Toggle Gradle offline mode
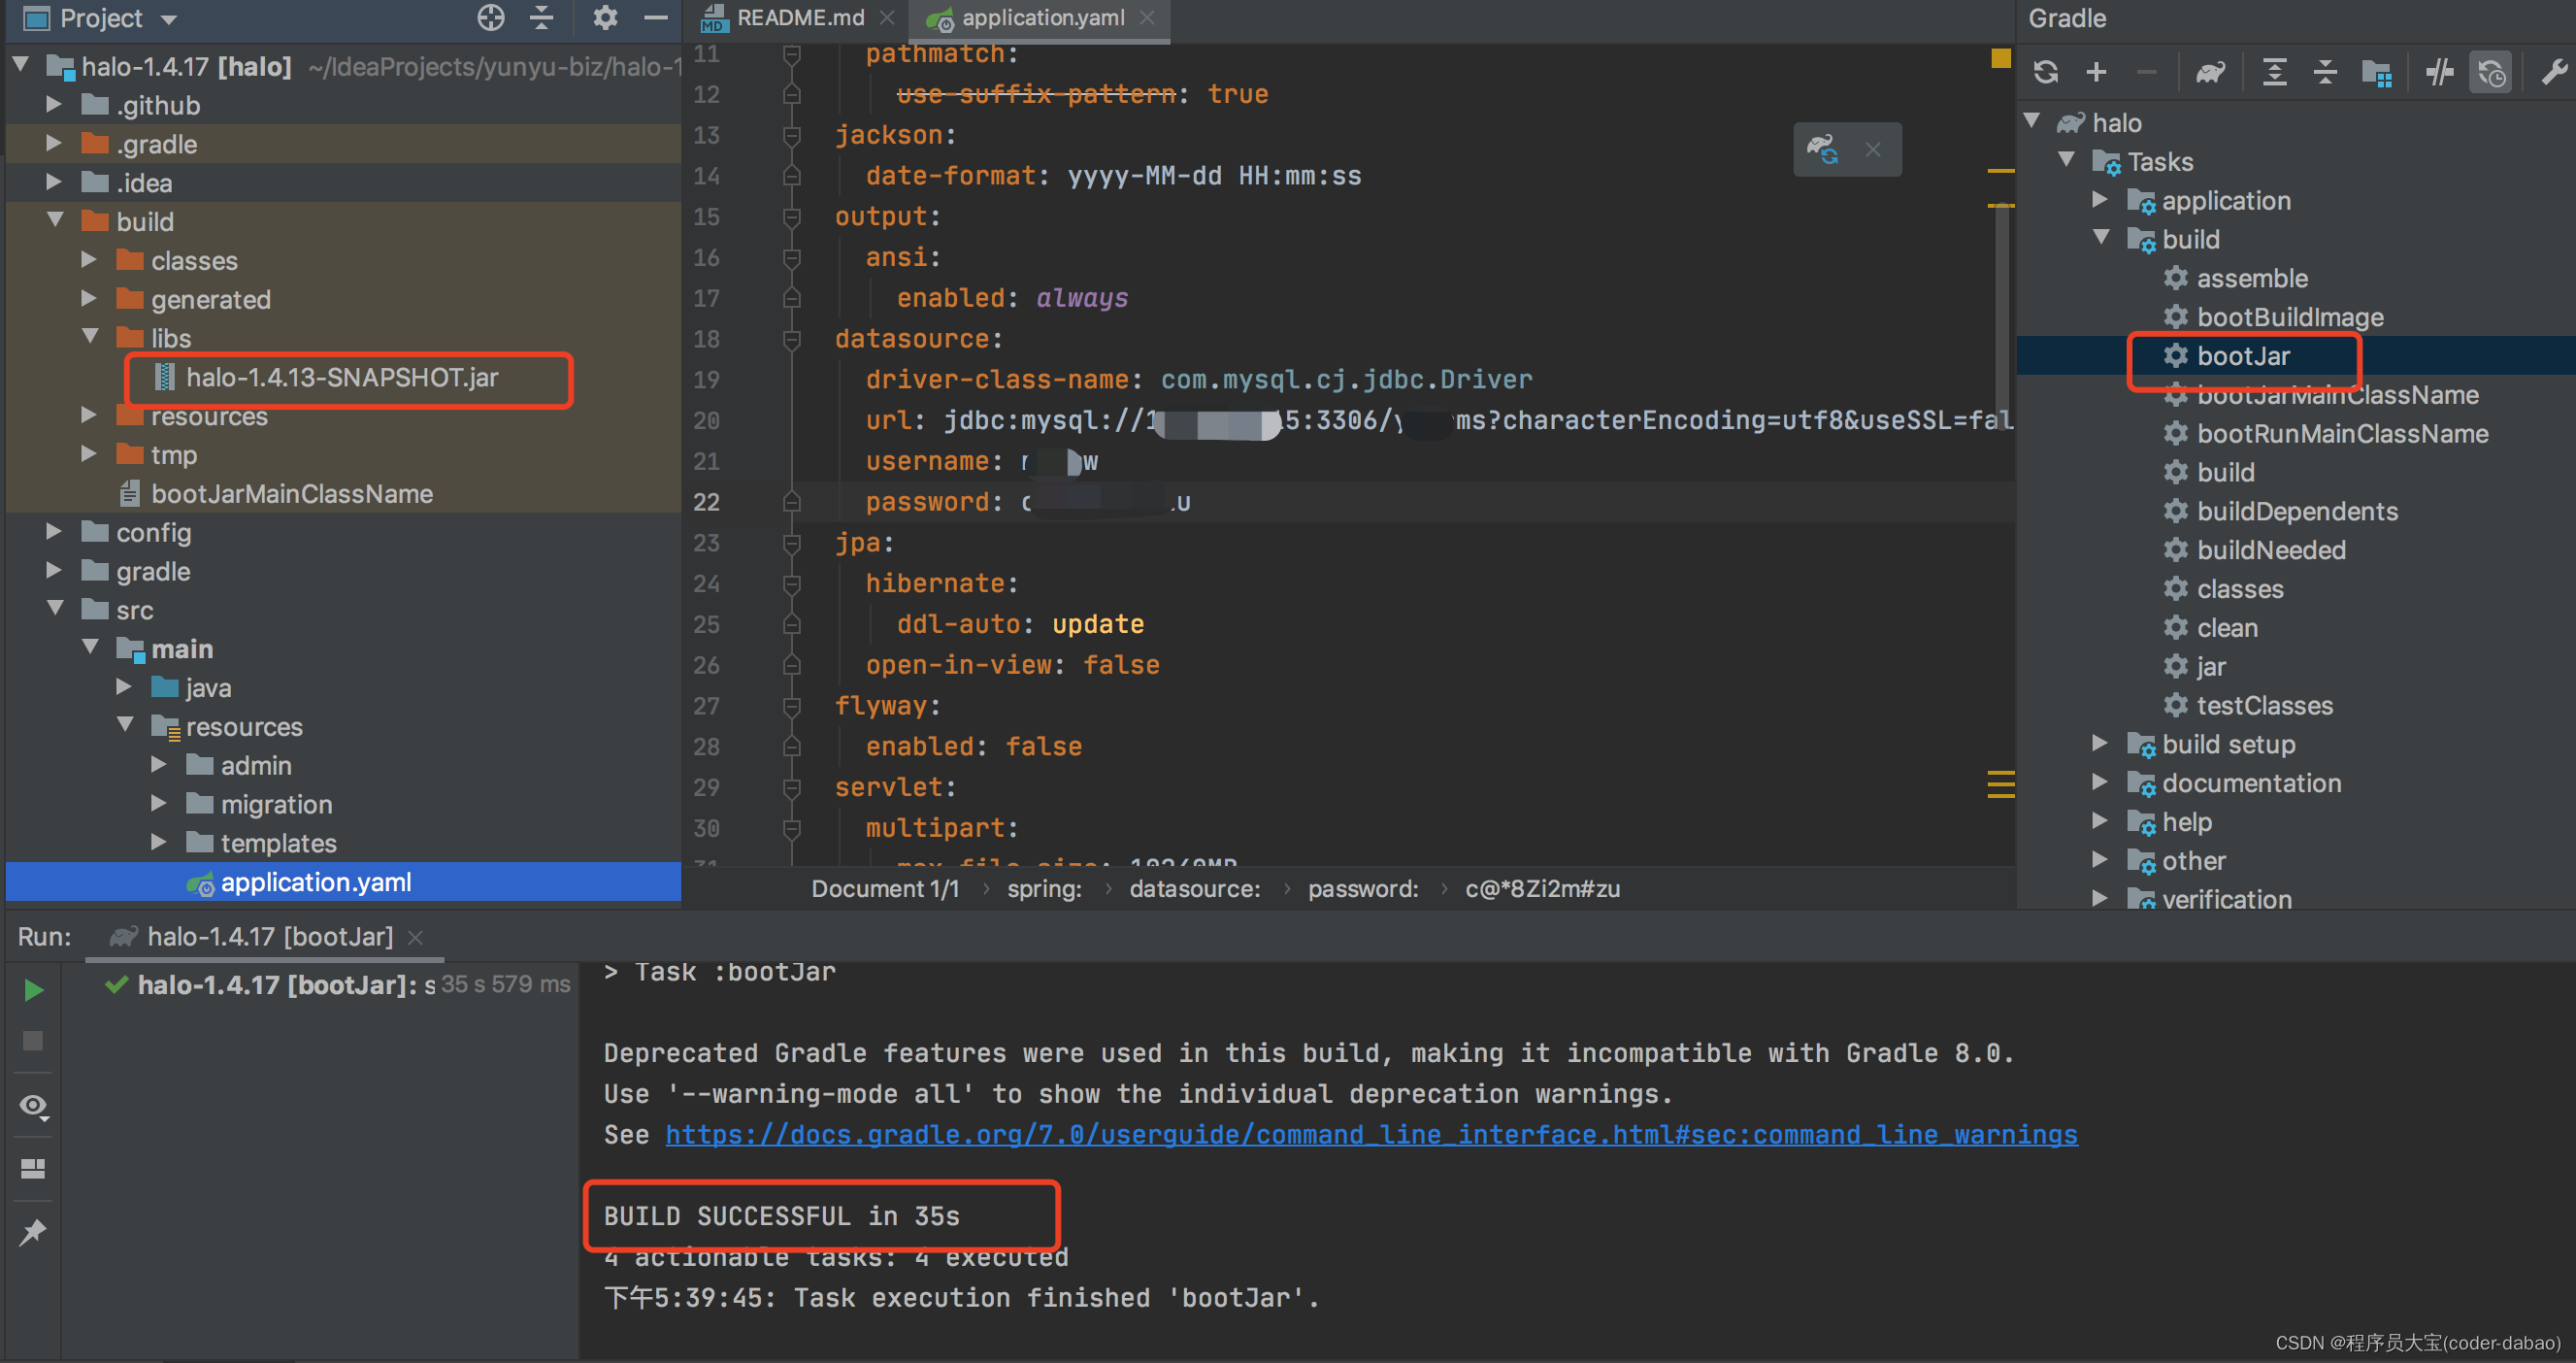 click(x=2439, y=72)
